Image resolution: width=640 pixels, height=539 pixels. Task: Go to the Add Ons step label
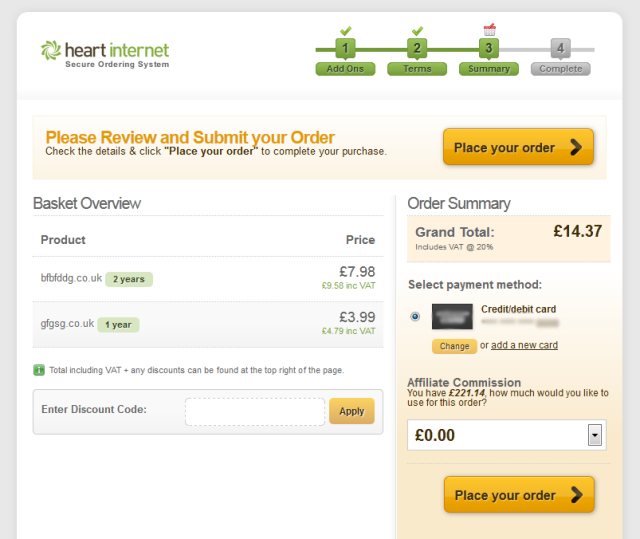click(345, 69)
